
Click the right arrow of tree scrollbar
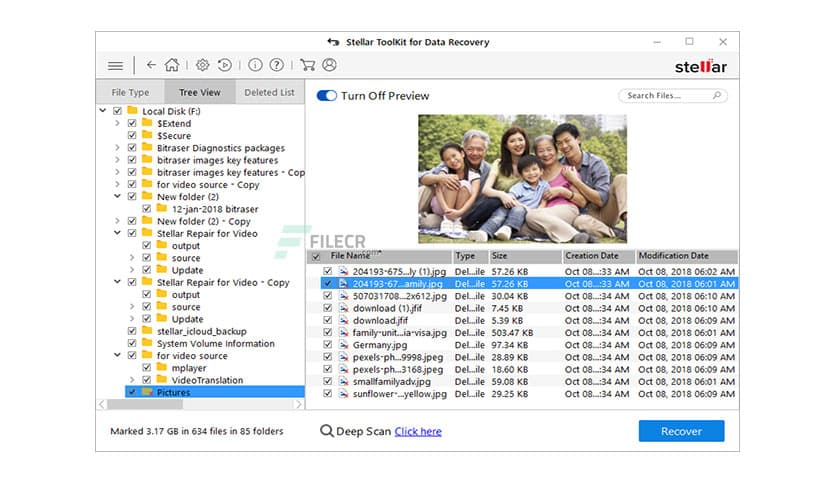[x=299, y=405]
